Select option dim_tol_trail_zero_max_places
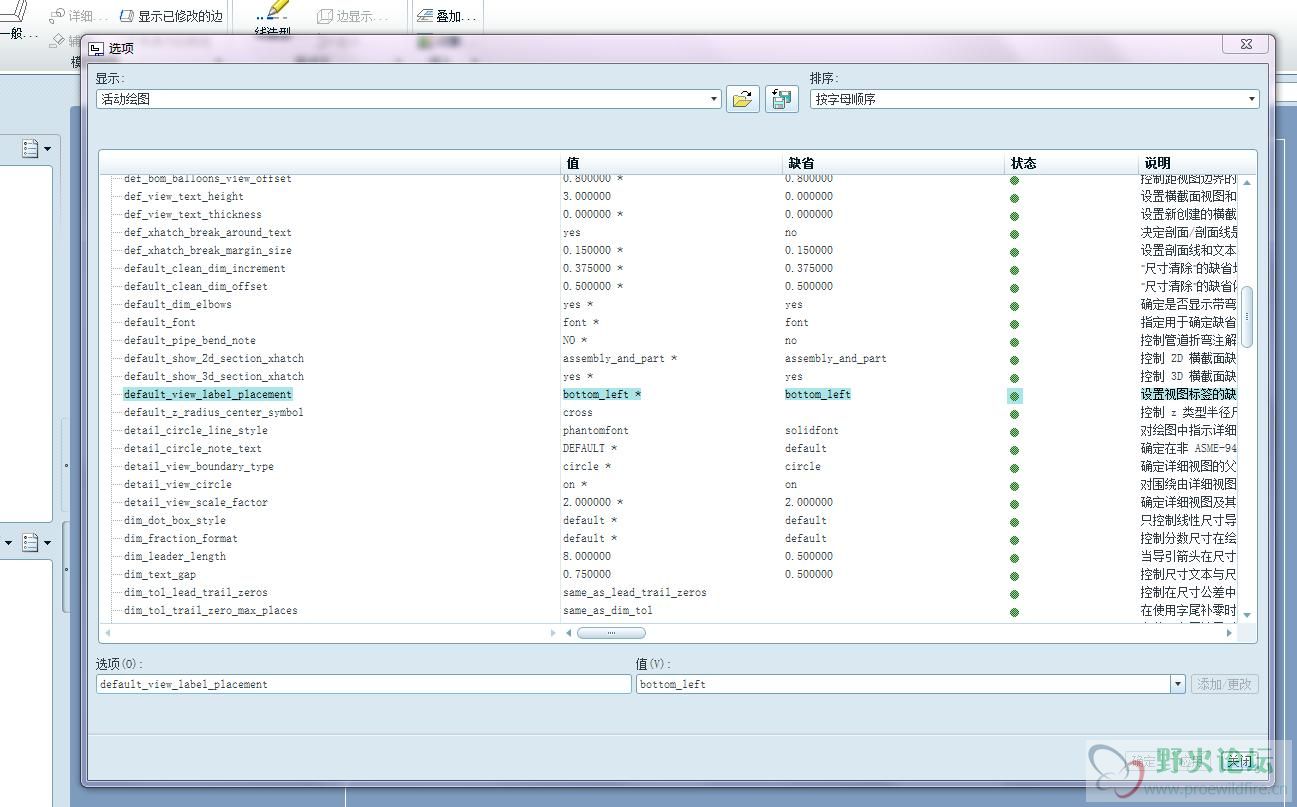Viewport: 1297px width, 807px height. pos(211,611)
